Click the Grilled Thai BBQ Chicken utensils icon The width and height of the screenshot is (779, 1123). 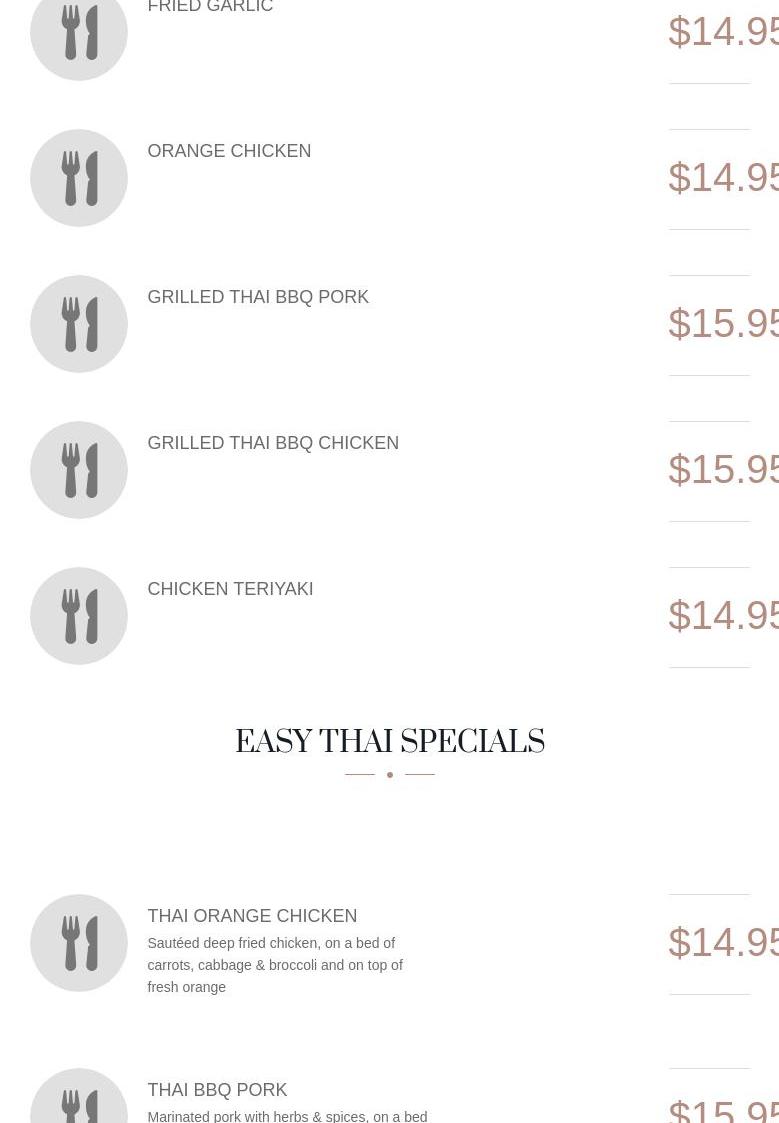point(79,470)
